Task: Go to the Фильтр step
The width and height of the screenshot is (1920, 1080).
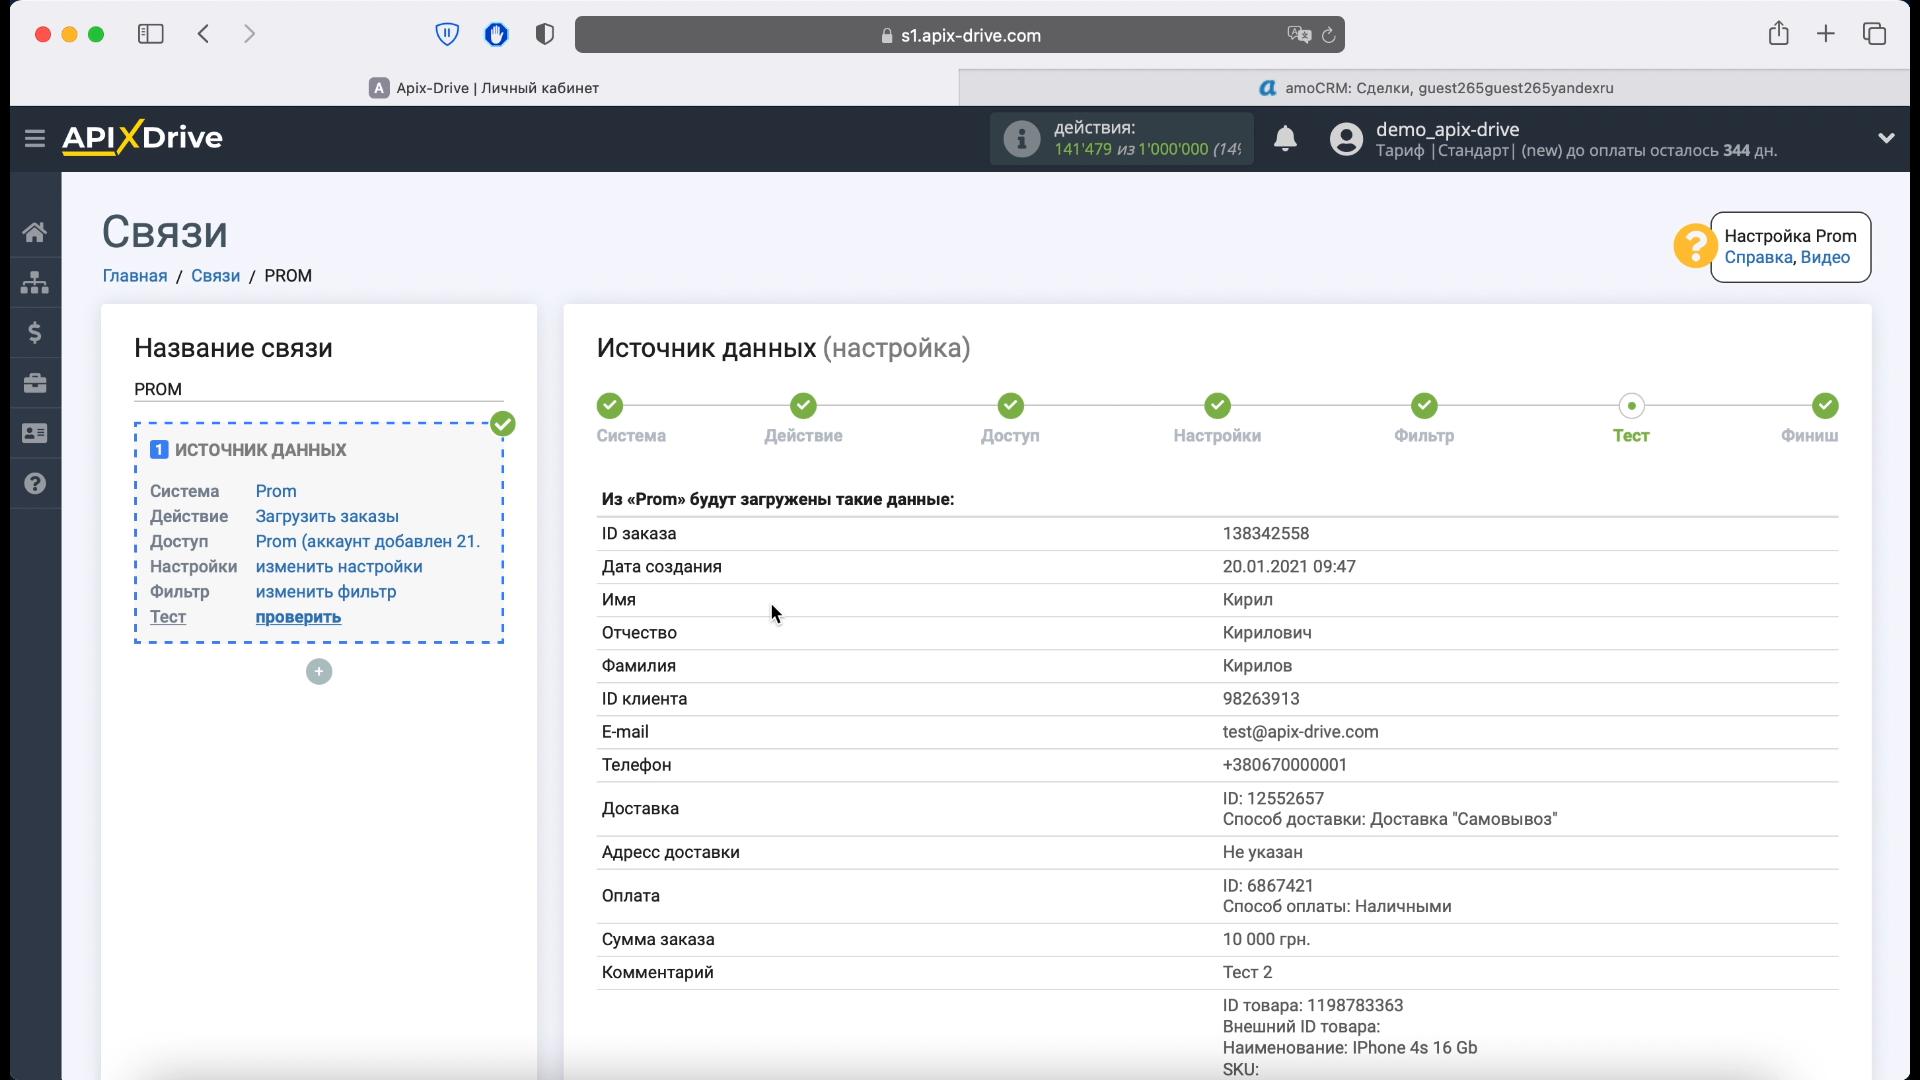Action: tap(1424, 406)
